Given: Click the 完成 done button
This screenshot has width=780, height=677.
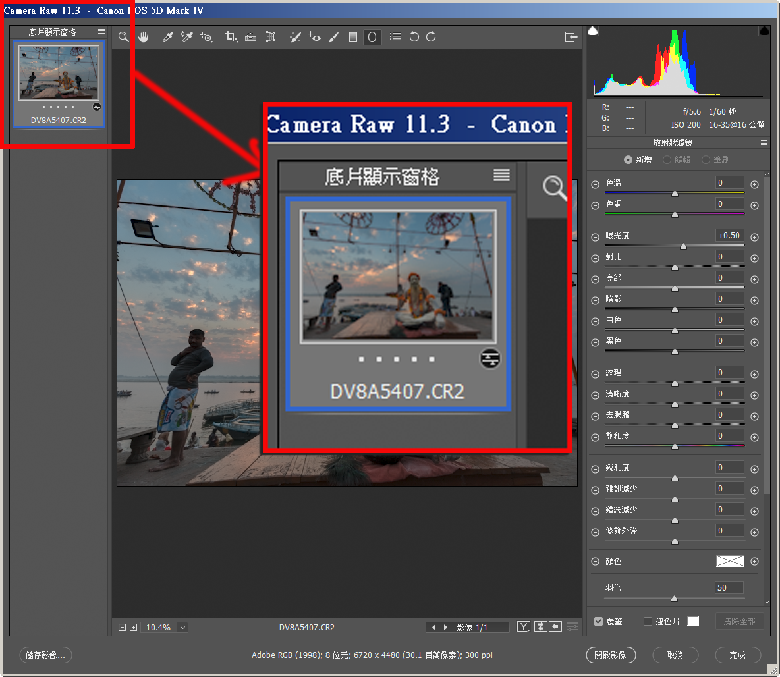Looking at the screenshot, I should click(x=738, y=655).
